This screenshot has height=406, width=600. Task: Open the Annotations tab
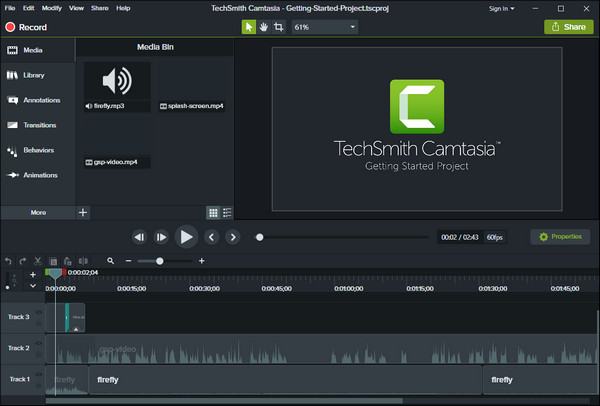38,100
